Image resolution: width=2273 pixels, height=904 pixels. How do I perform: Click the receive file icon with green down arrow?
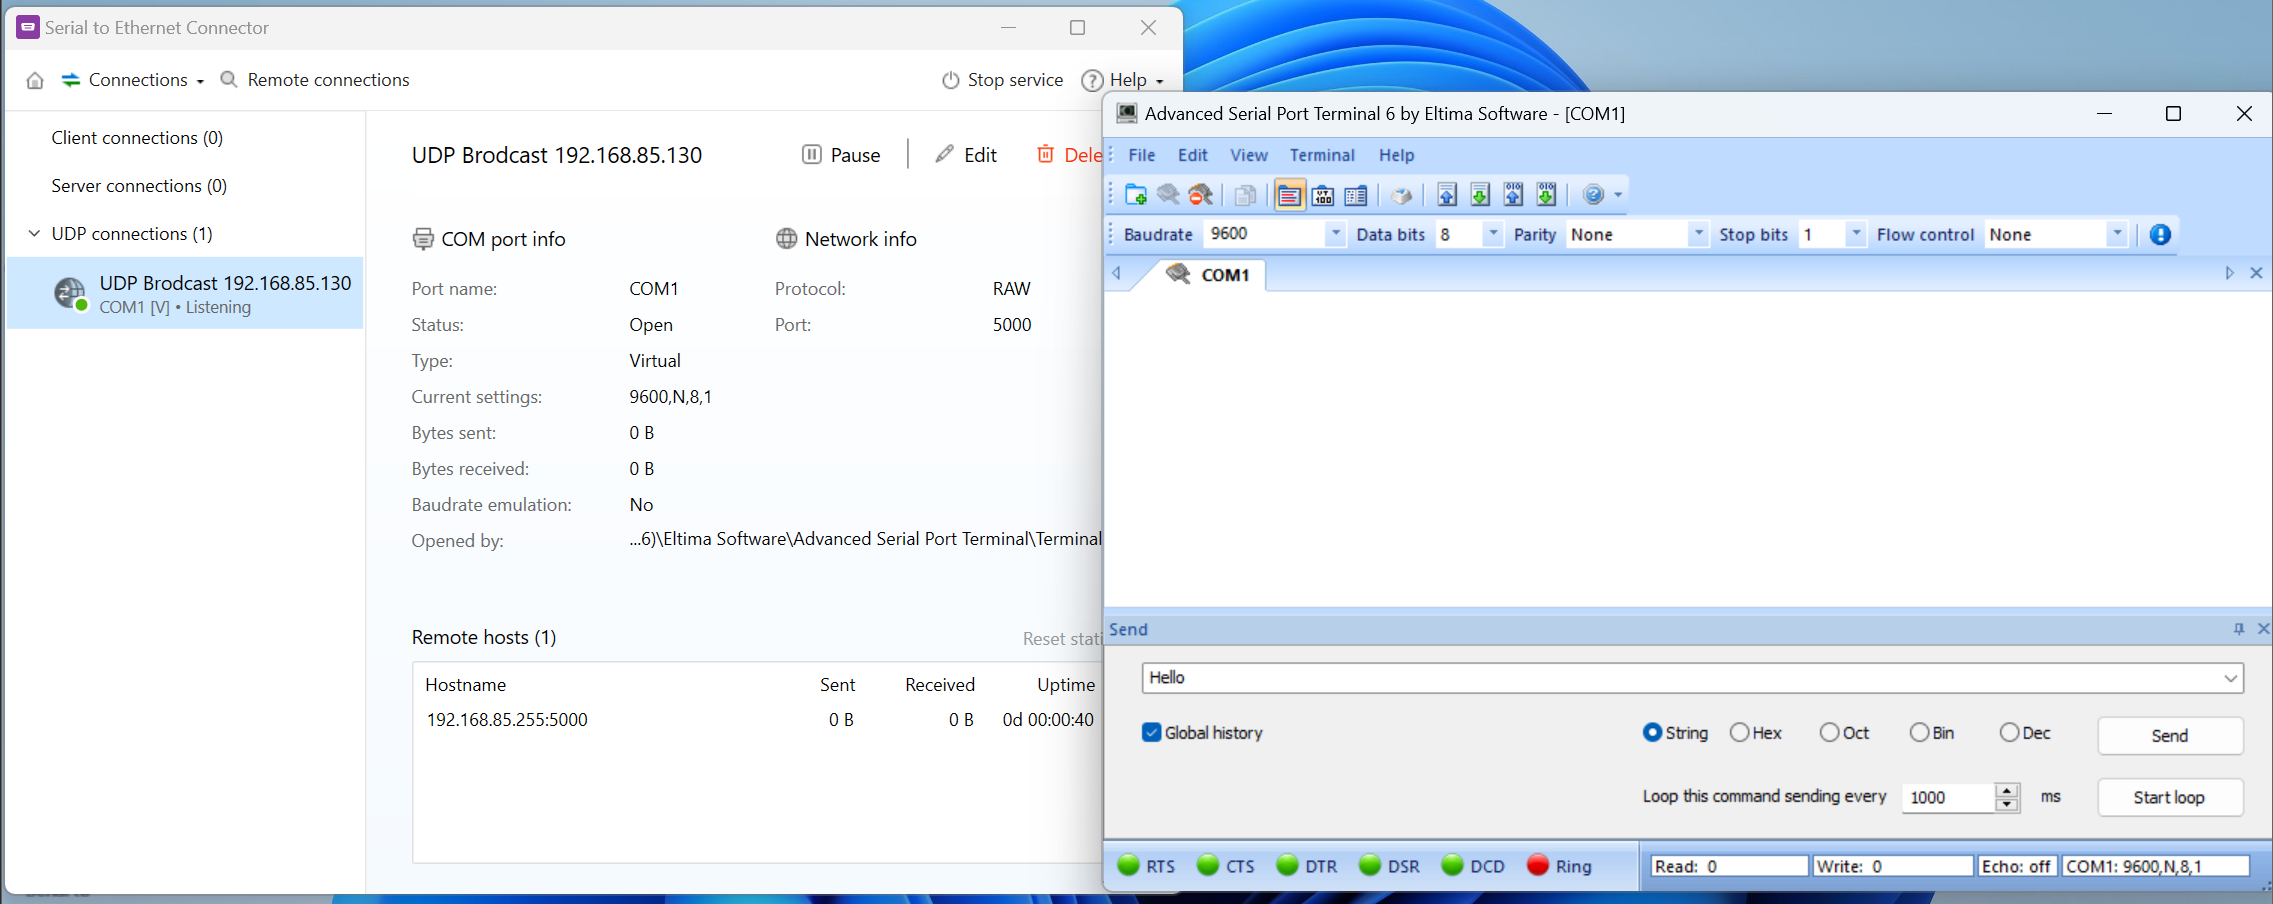point(1480,195)
